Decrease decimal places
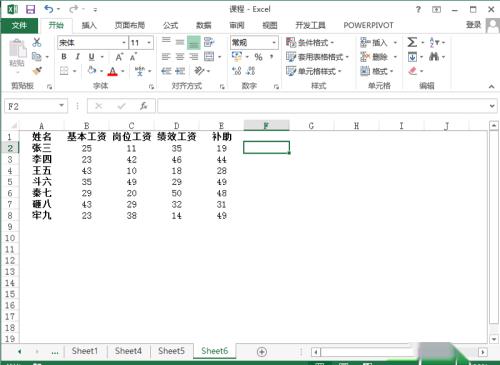The height and width of the screenshot is (365, 500). pos(251,71)
